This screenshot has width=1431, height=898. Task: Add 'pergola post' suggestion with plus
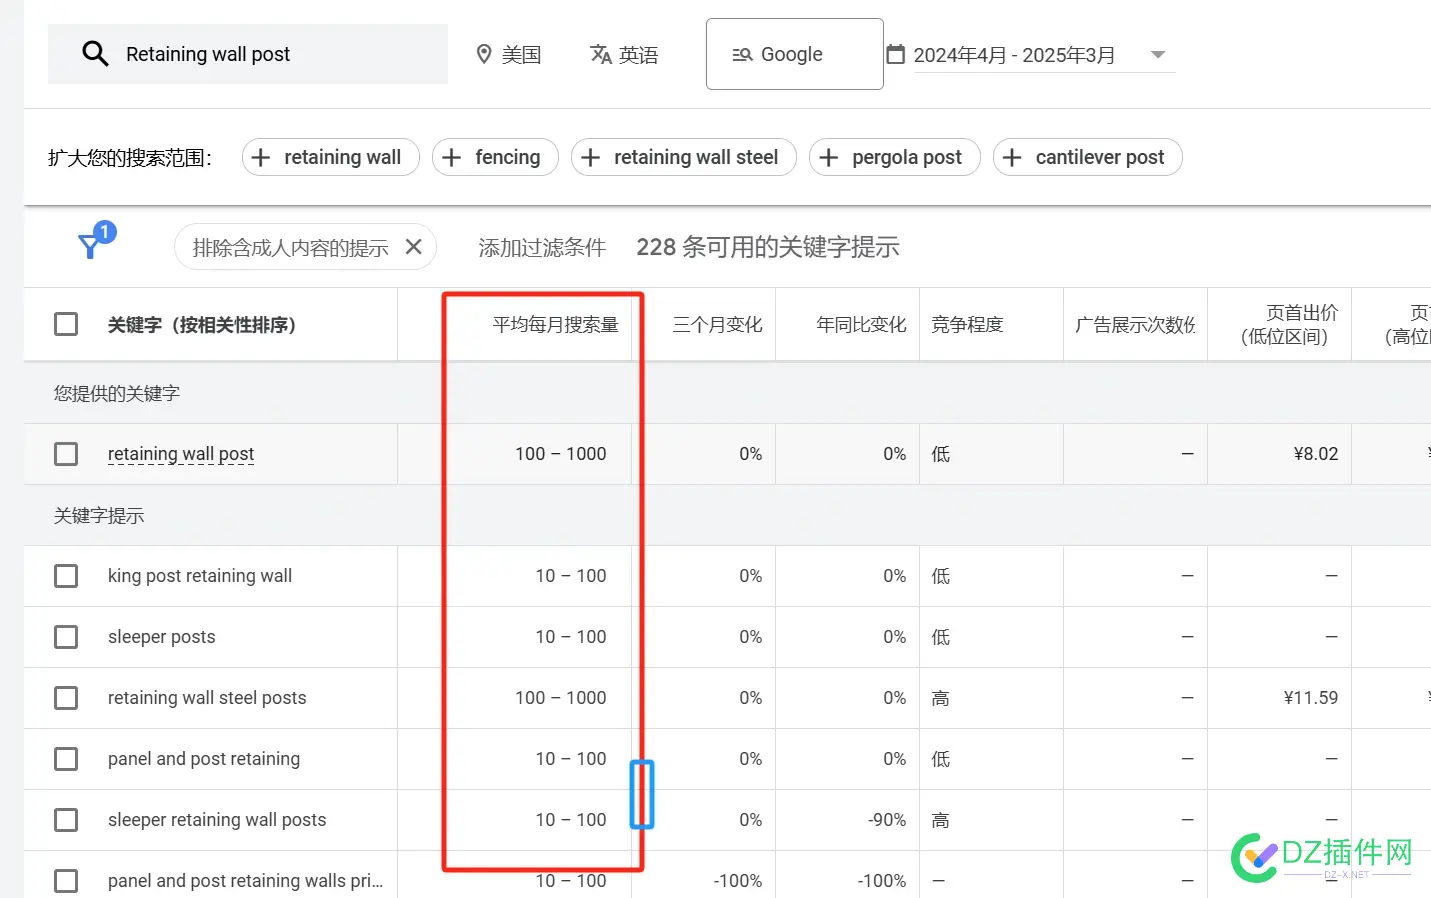click(x=894, y=157)
